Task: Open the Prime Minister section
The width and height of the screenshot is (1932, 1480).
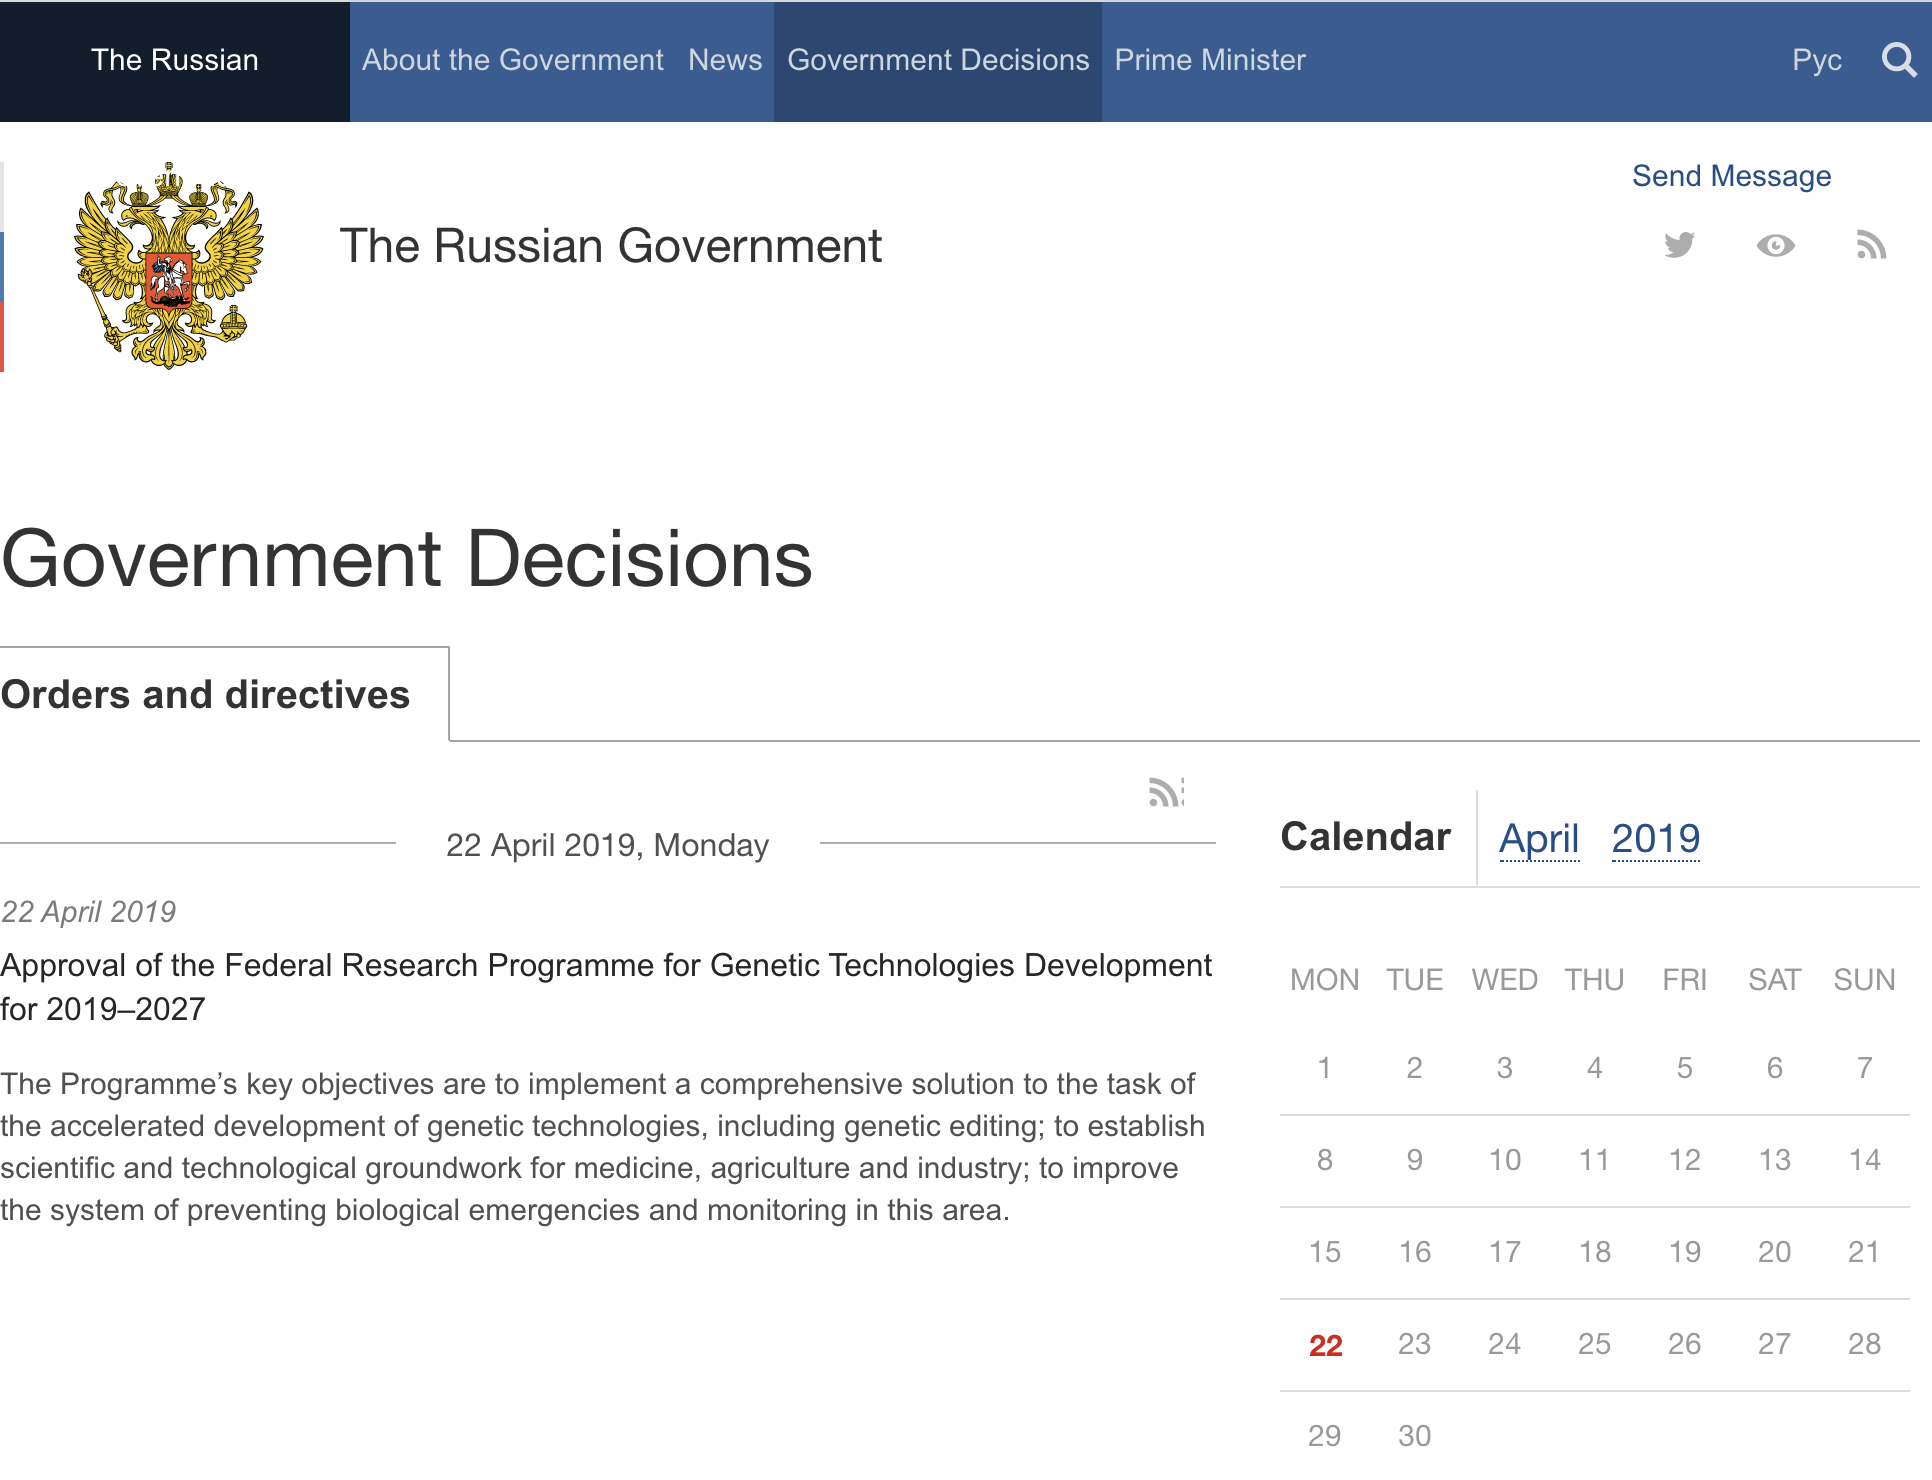Action: [1210, 60]
